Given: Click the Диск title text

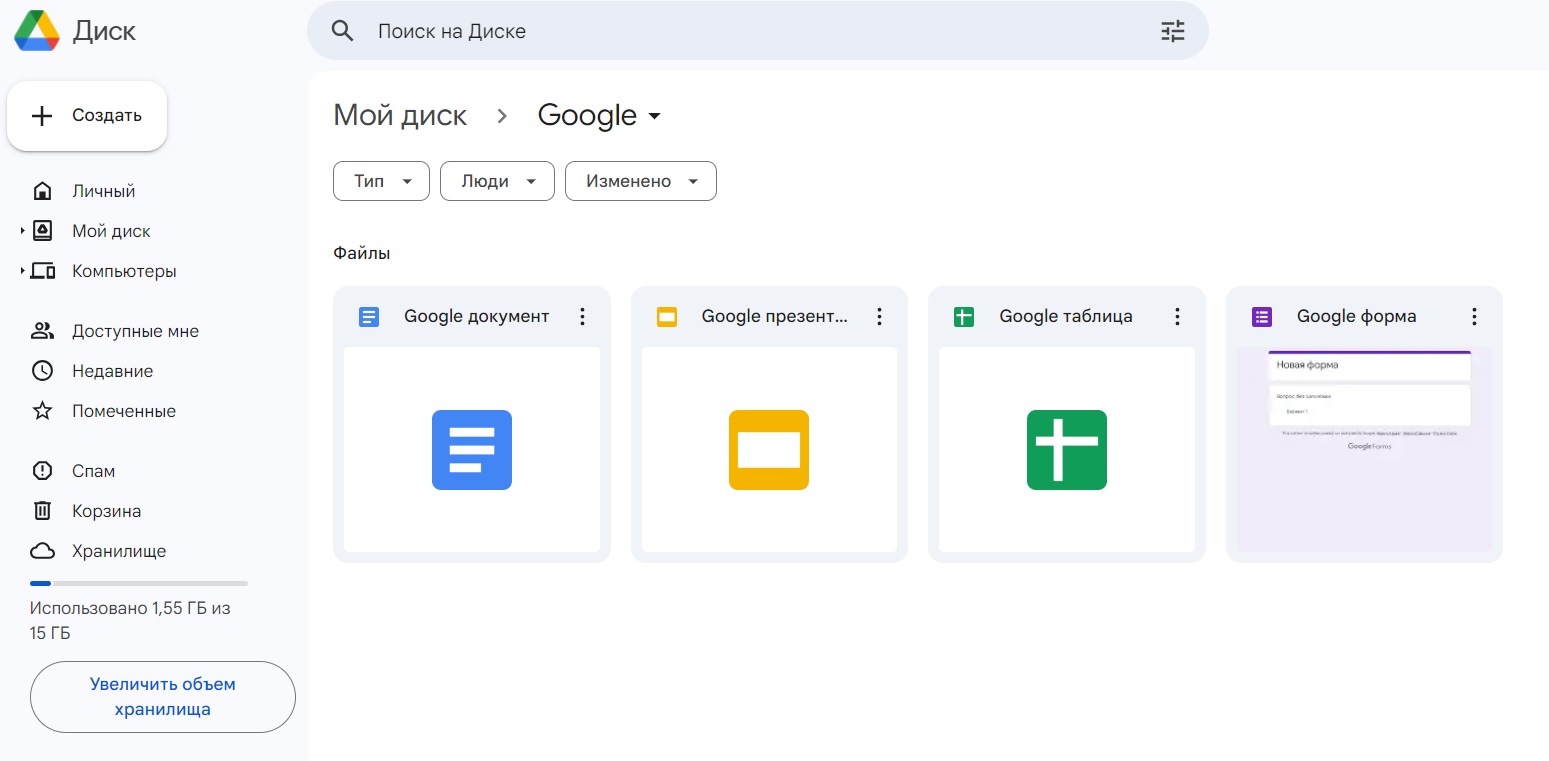Looking at the screenshot, I should 104,31.
